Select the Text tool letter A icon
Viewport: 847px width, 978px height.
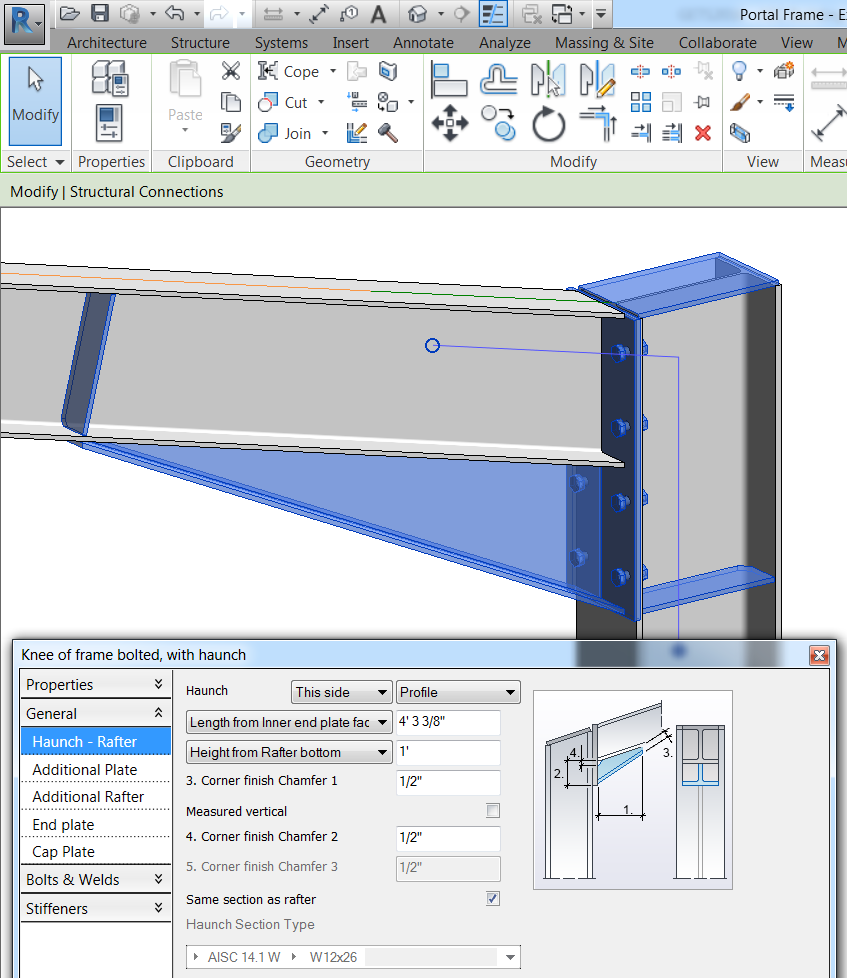(x=378, y=14)
